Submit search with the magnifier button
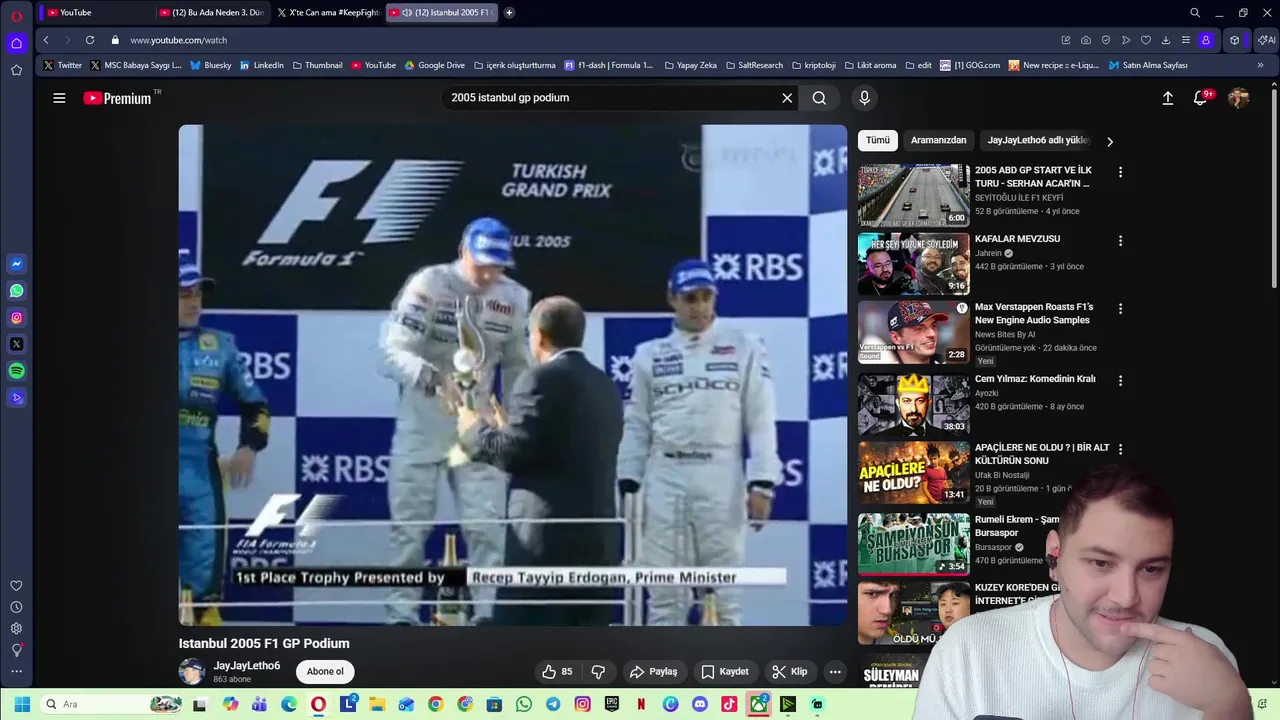This screenshot has width=1280, height=720. [819, 98]
